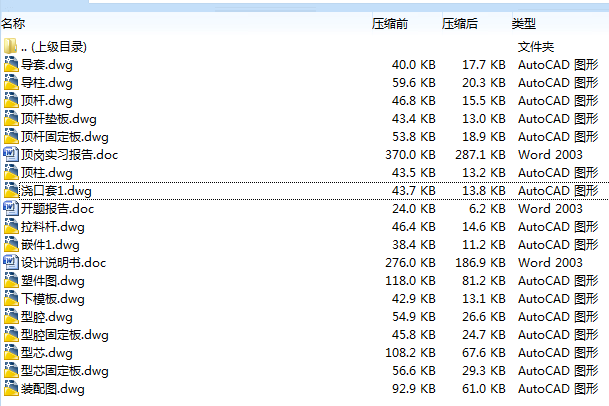Screen dimensions: 609x406
Task: Sort by the 压缩前 column header
Action: (x=390, y=24)
